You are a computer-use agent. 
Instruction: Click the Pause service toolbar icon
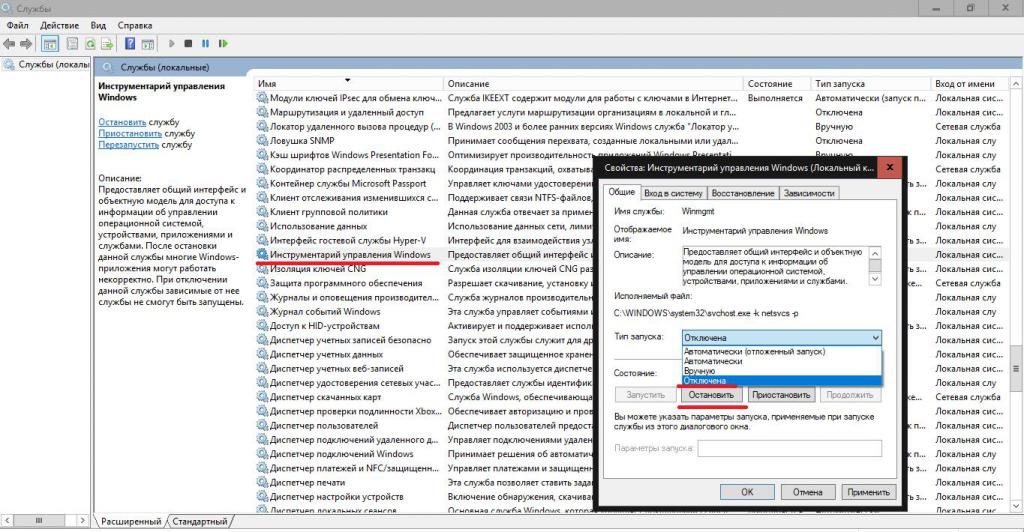[x=205, y=44]
